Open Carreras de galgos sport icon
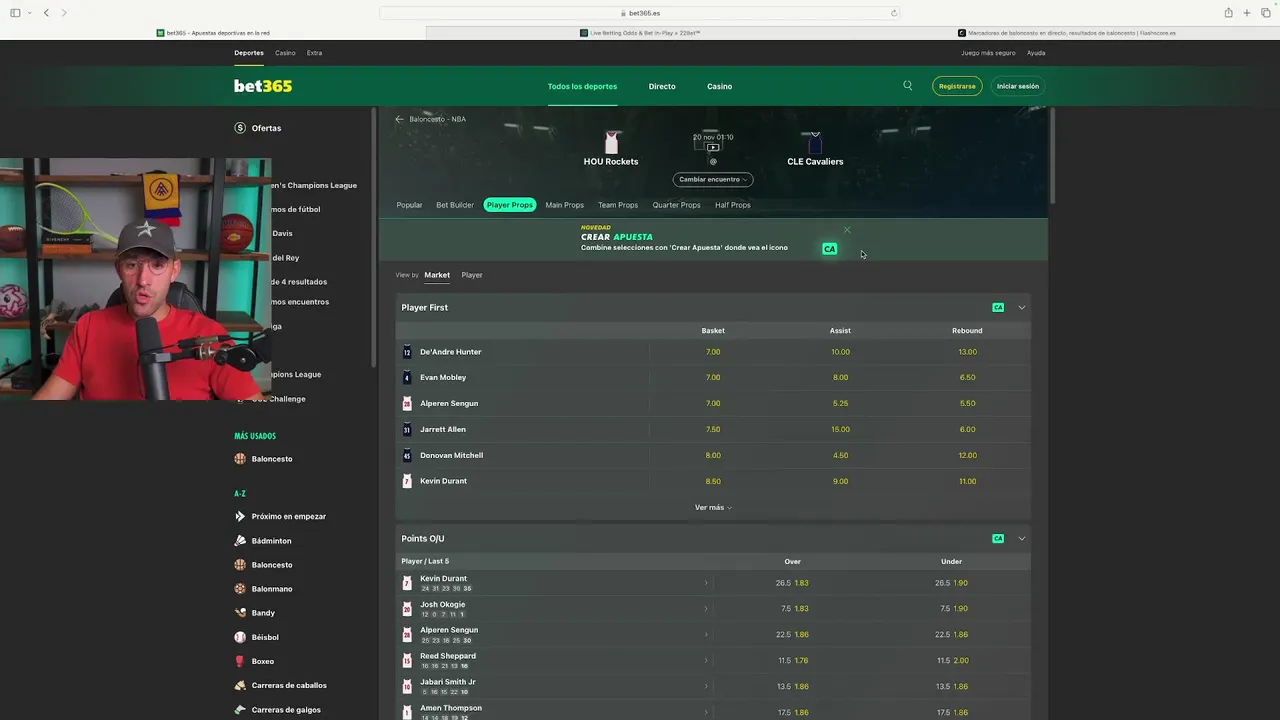The height and width of the screenshot is (720, 1280). [240, 709]
